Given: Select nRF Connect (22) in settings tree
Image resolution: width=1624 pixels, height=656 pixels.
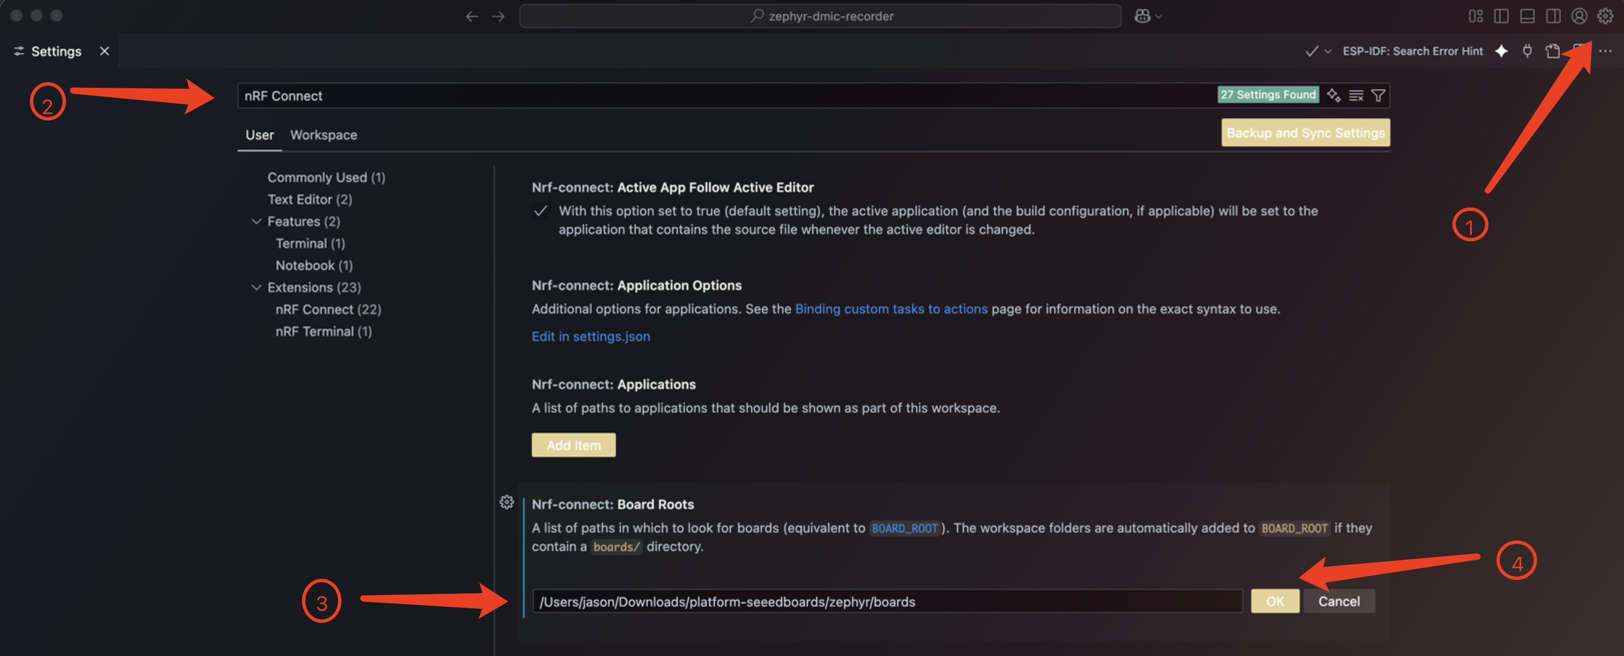Looking at the screenshot, I should click(328, 309).
